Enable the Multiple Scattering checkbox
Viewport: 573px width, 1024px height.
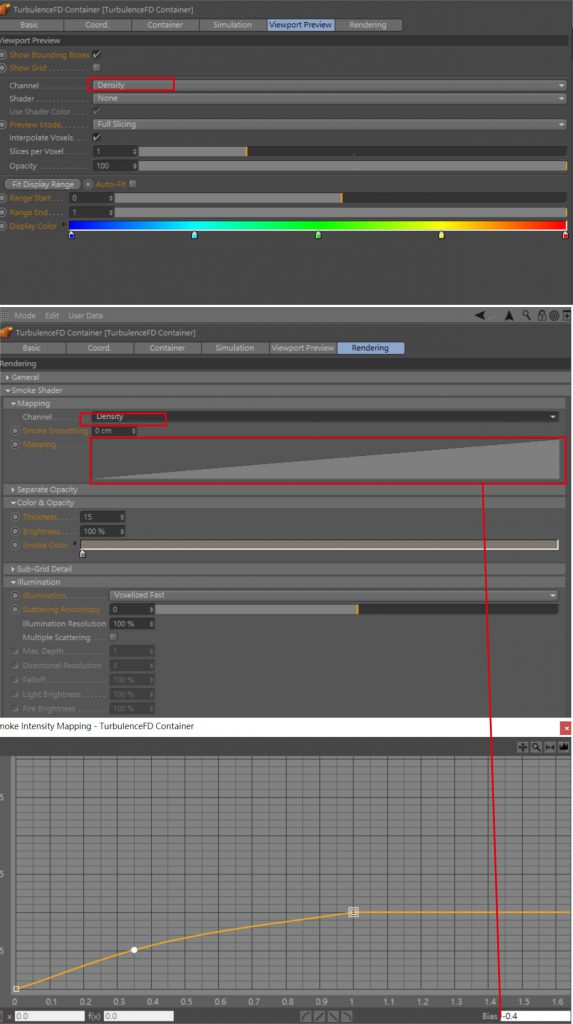(x=113, y=637)
